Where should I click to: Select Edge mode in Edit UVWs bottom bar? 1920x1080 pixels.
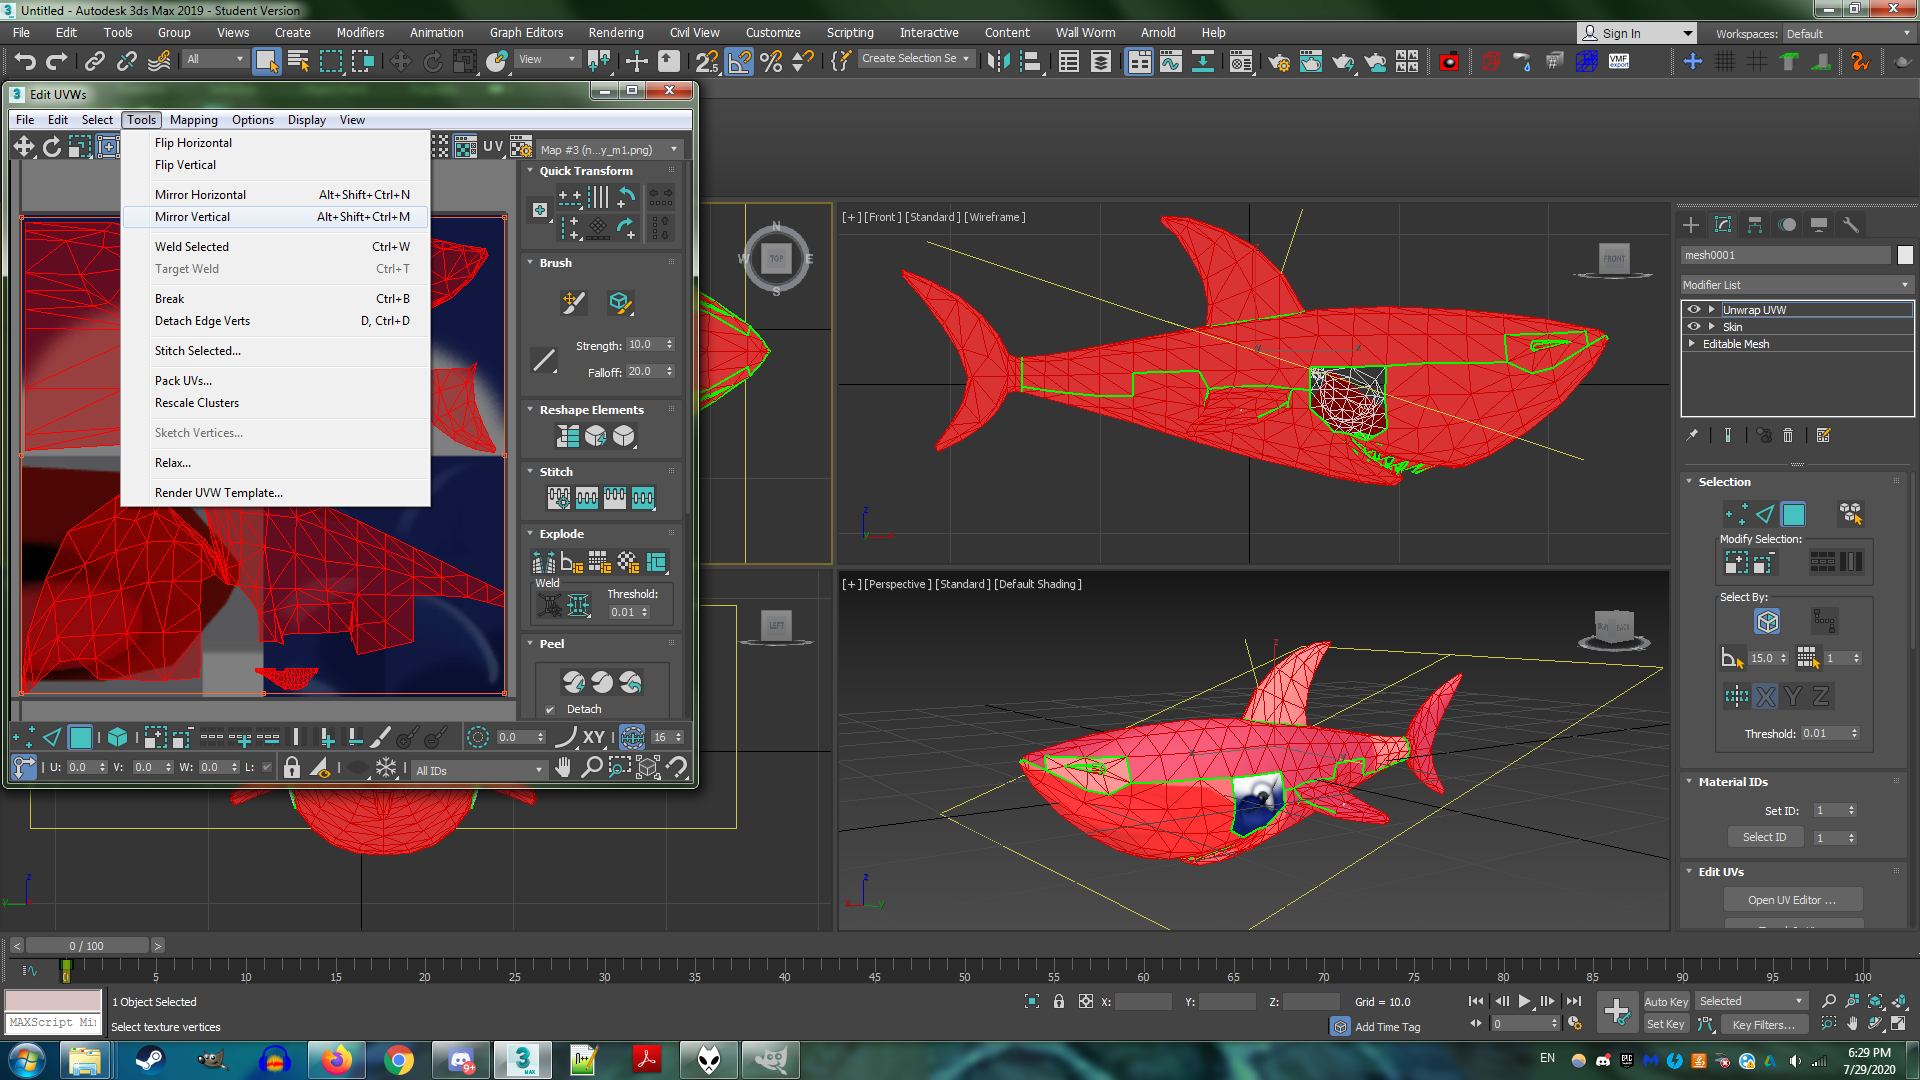tap(53, 738)
